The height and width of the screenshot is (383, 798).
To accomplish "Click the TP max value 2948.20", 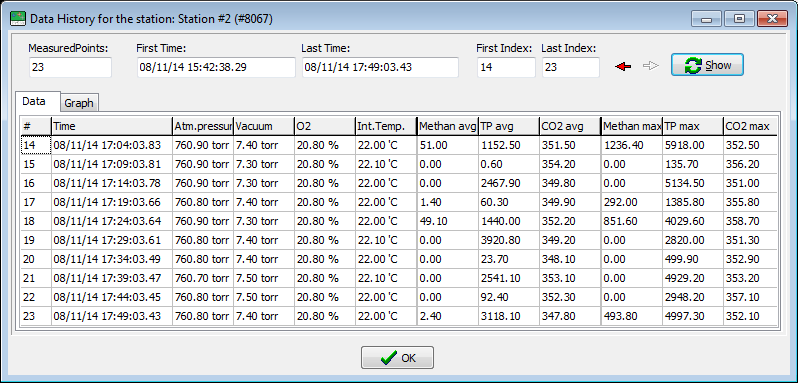I will (693, 297).
